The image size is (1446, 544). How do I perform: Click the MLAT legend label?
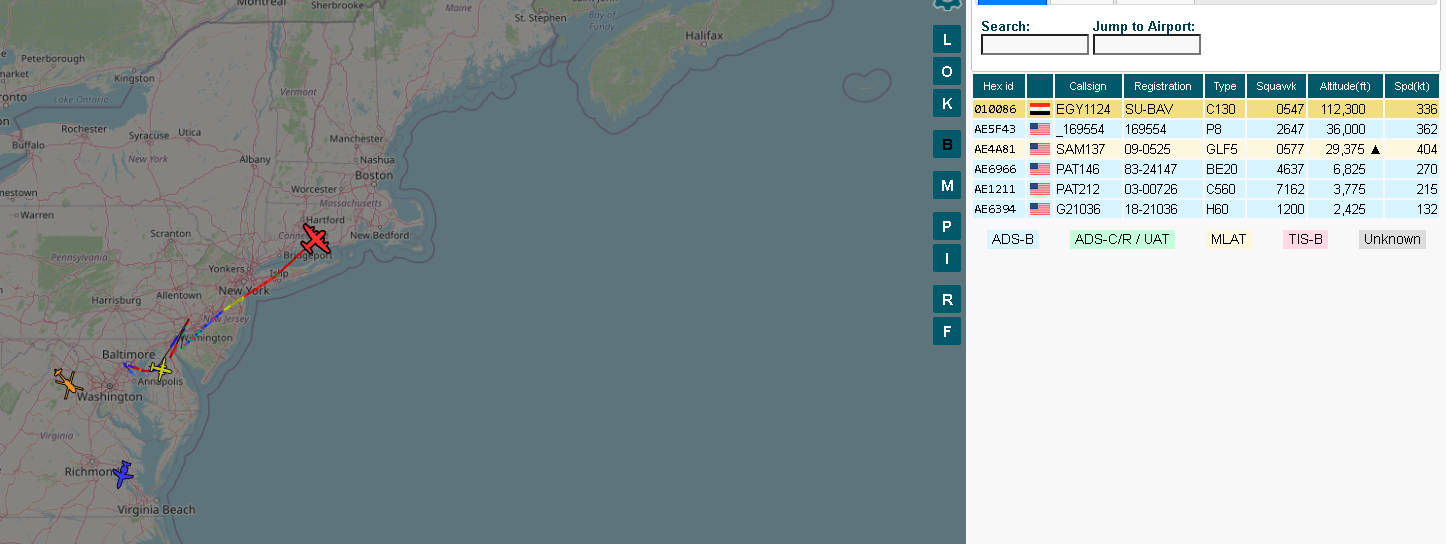1229,239
